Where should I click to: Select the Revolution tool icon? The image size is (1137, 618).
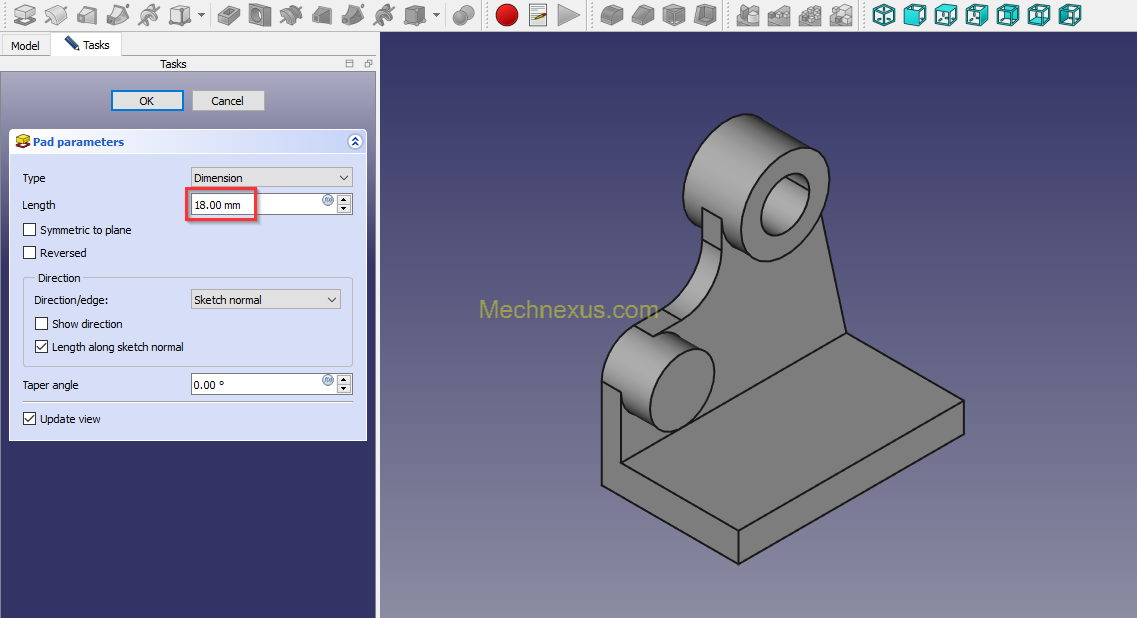tap(56, 15)
